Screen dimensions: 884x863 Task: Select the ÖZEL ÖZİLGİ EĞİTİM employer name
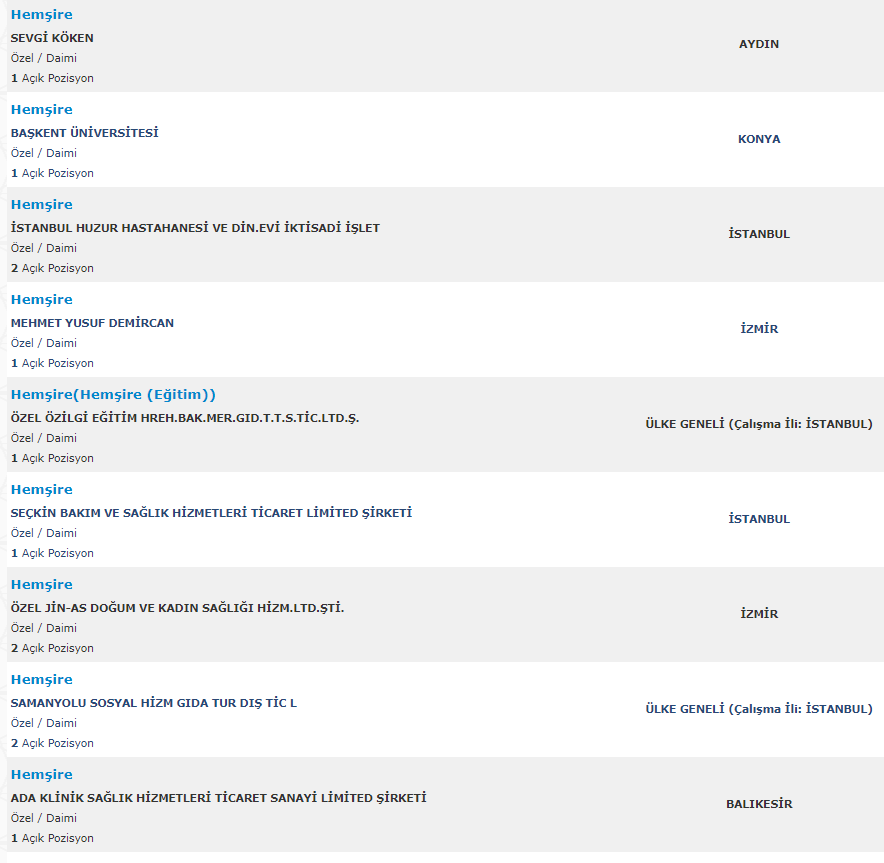pyautogui.click(x=185, y=418)
